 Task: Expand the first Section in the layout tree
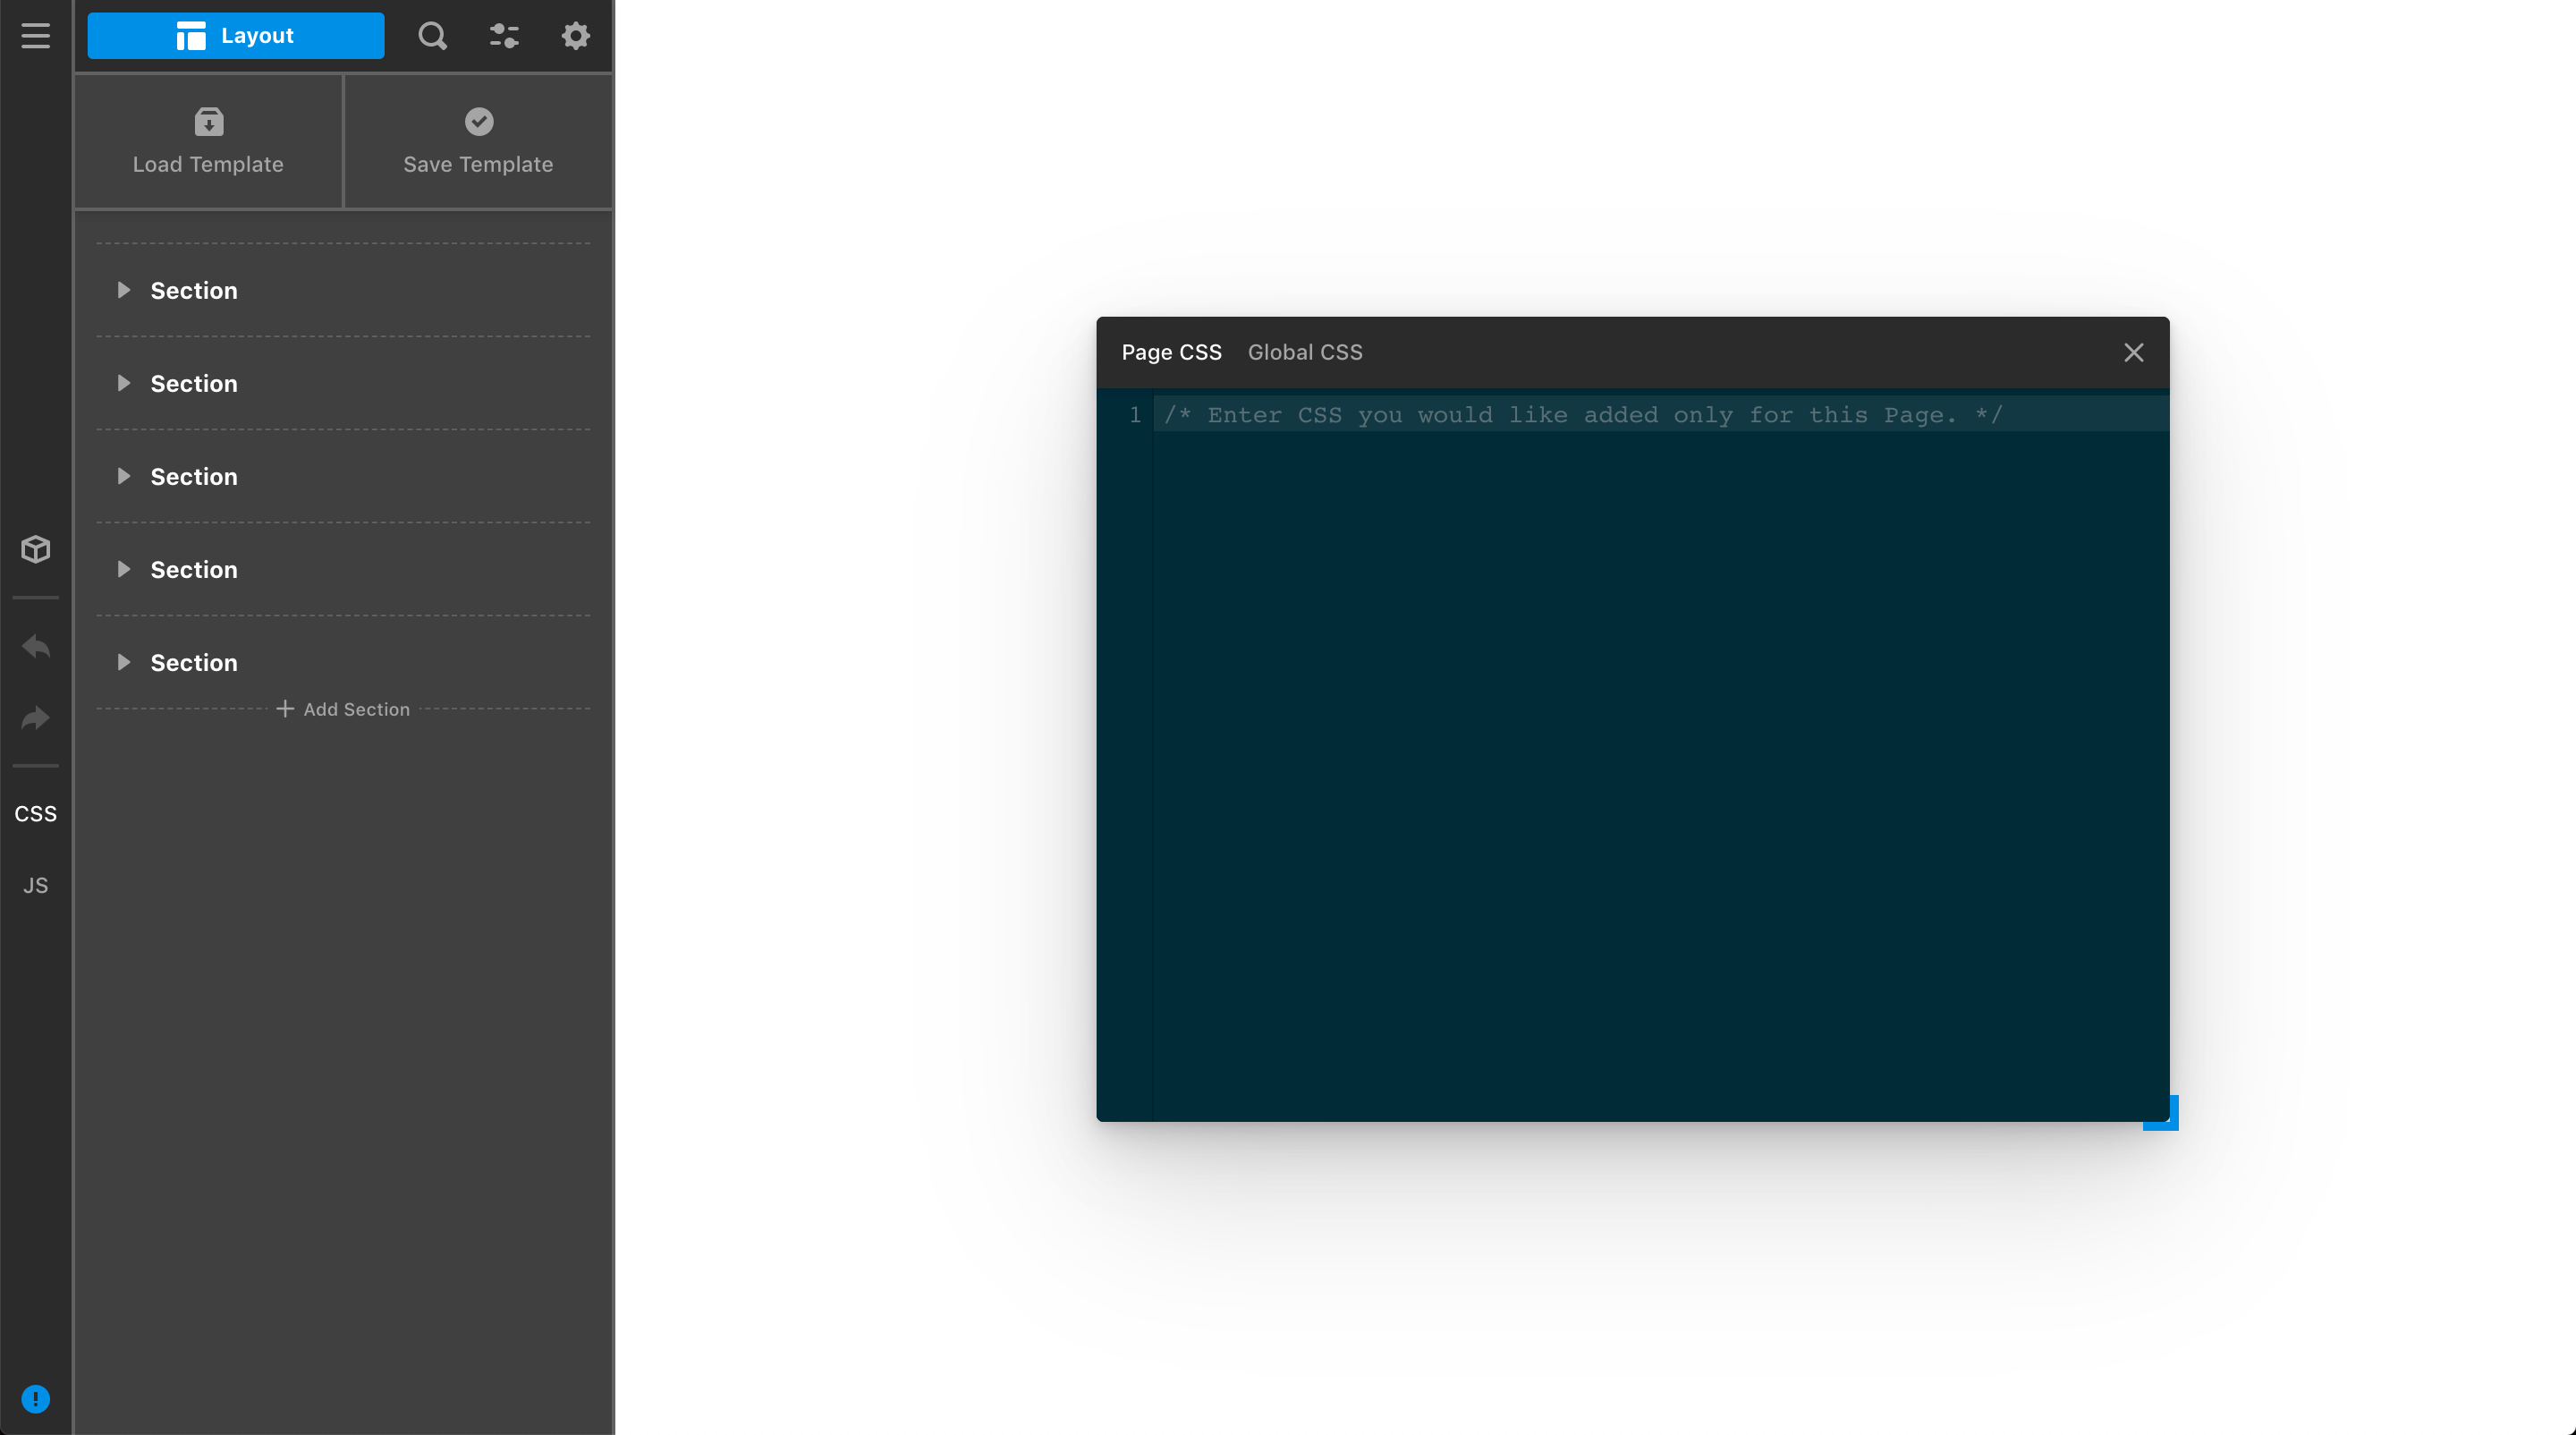(x=125, y=290)
